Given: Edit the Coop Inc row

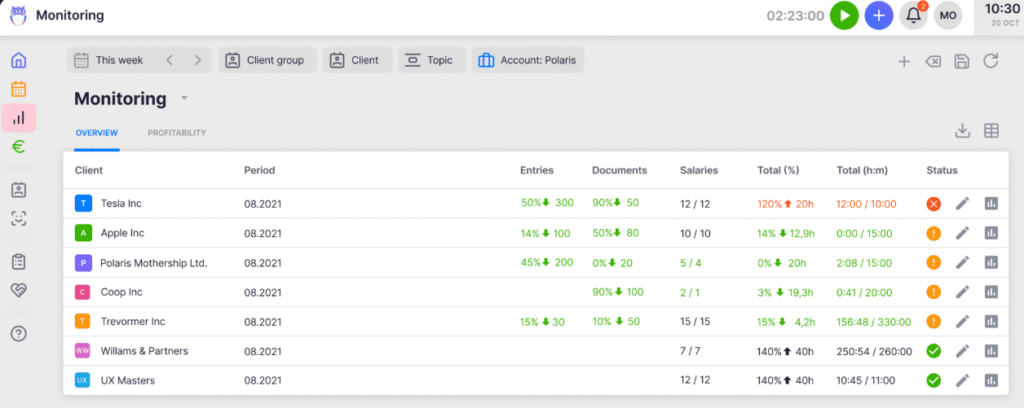Looking at the screenshot, I should point(962,292).
